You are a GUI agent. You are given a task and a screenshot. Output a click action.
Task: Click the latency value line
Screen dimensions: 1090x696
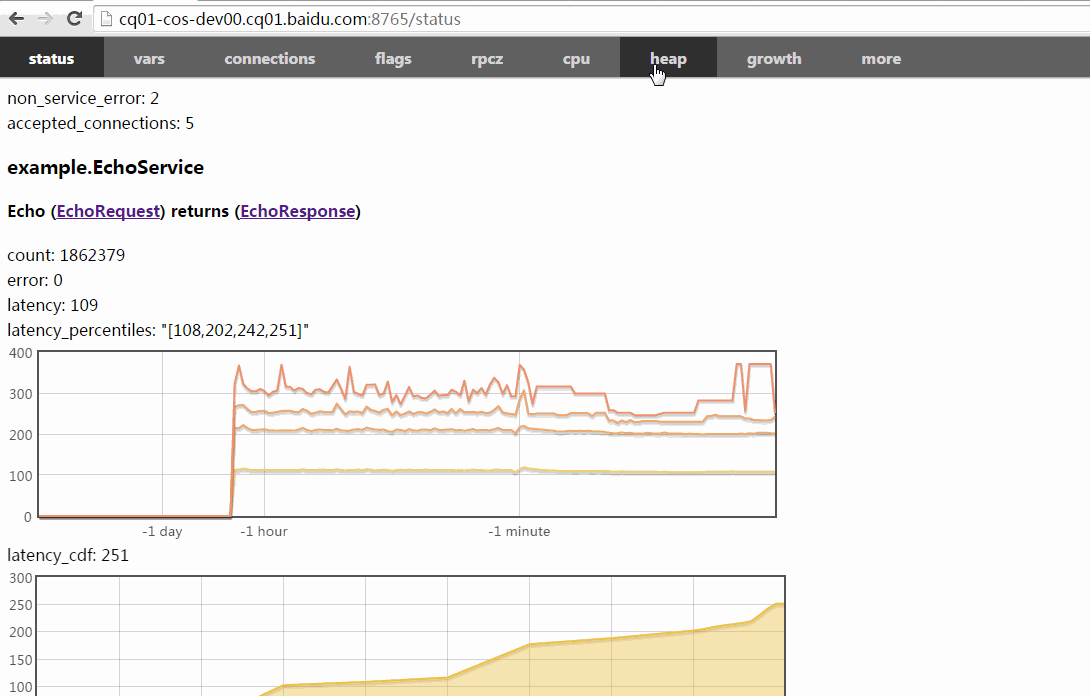52,305
